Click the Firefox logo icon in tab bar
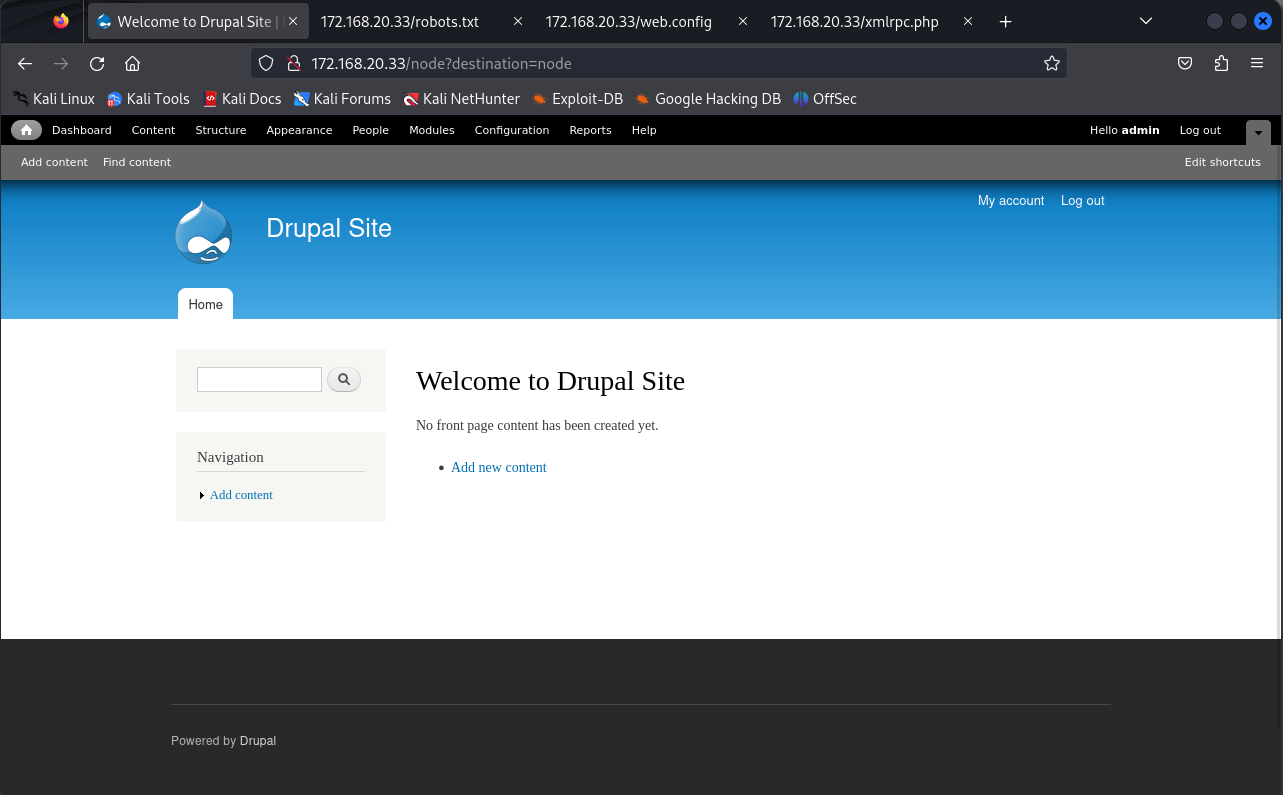Image resolution: width=1283 pixels, height=795 pixels. (62, 21)
